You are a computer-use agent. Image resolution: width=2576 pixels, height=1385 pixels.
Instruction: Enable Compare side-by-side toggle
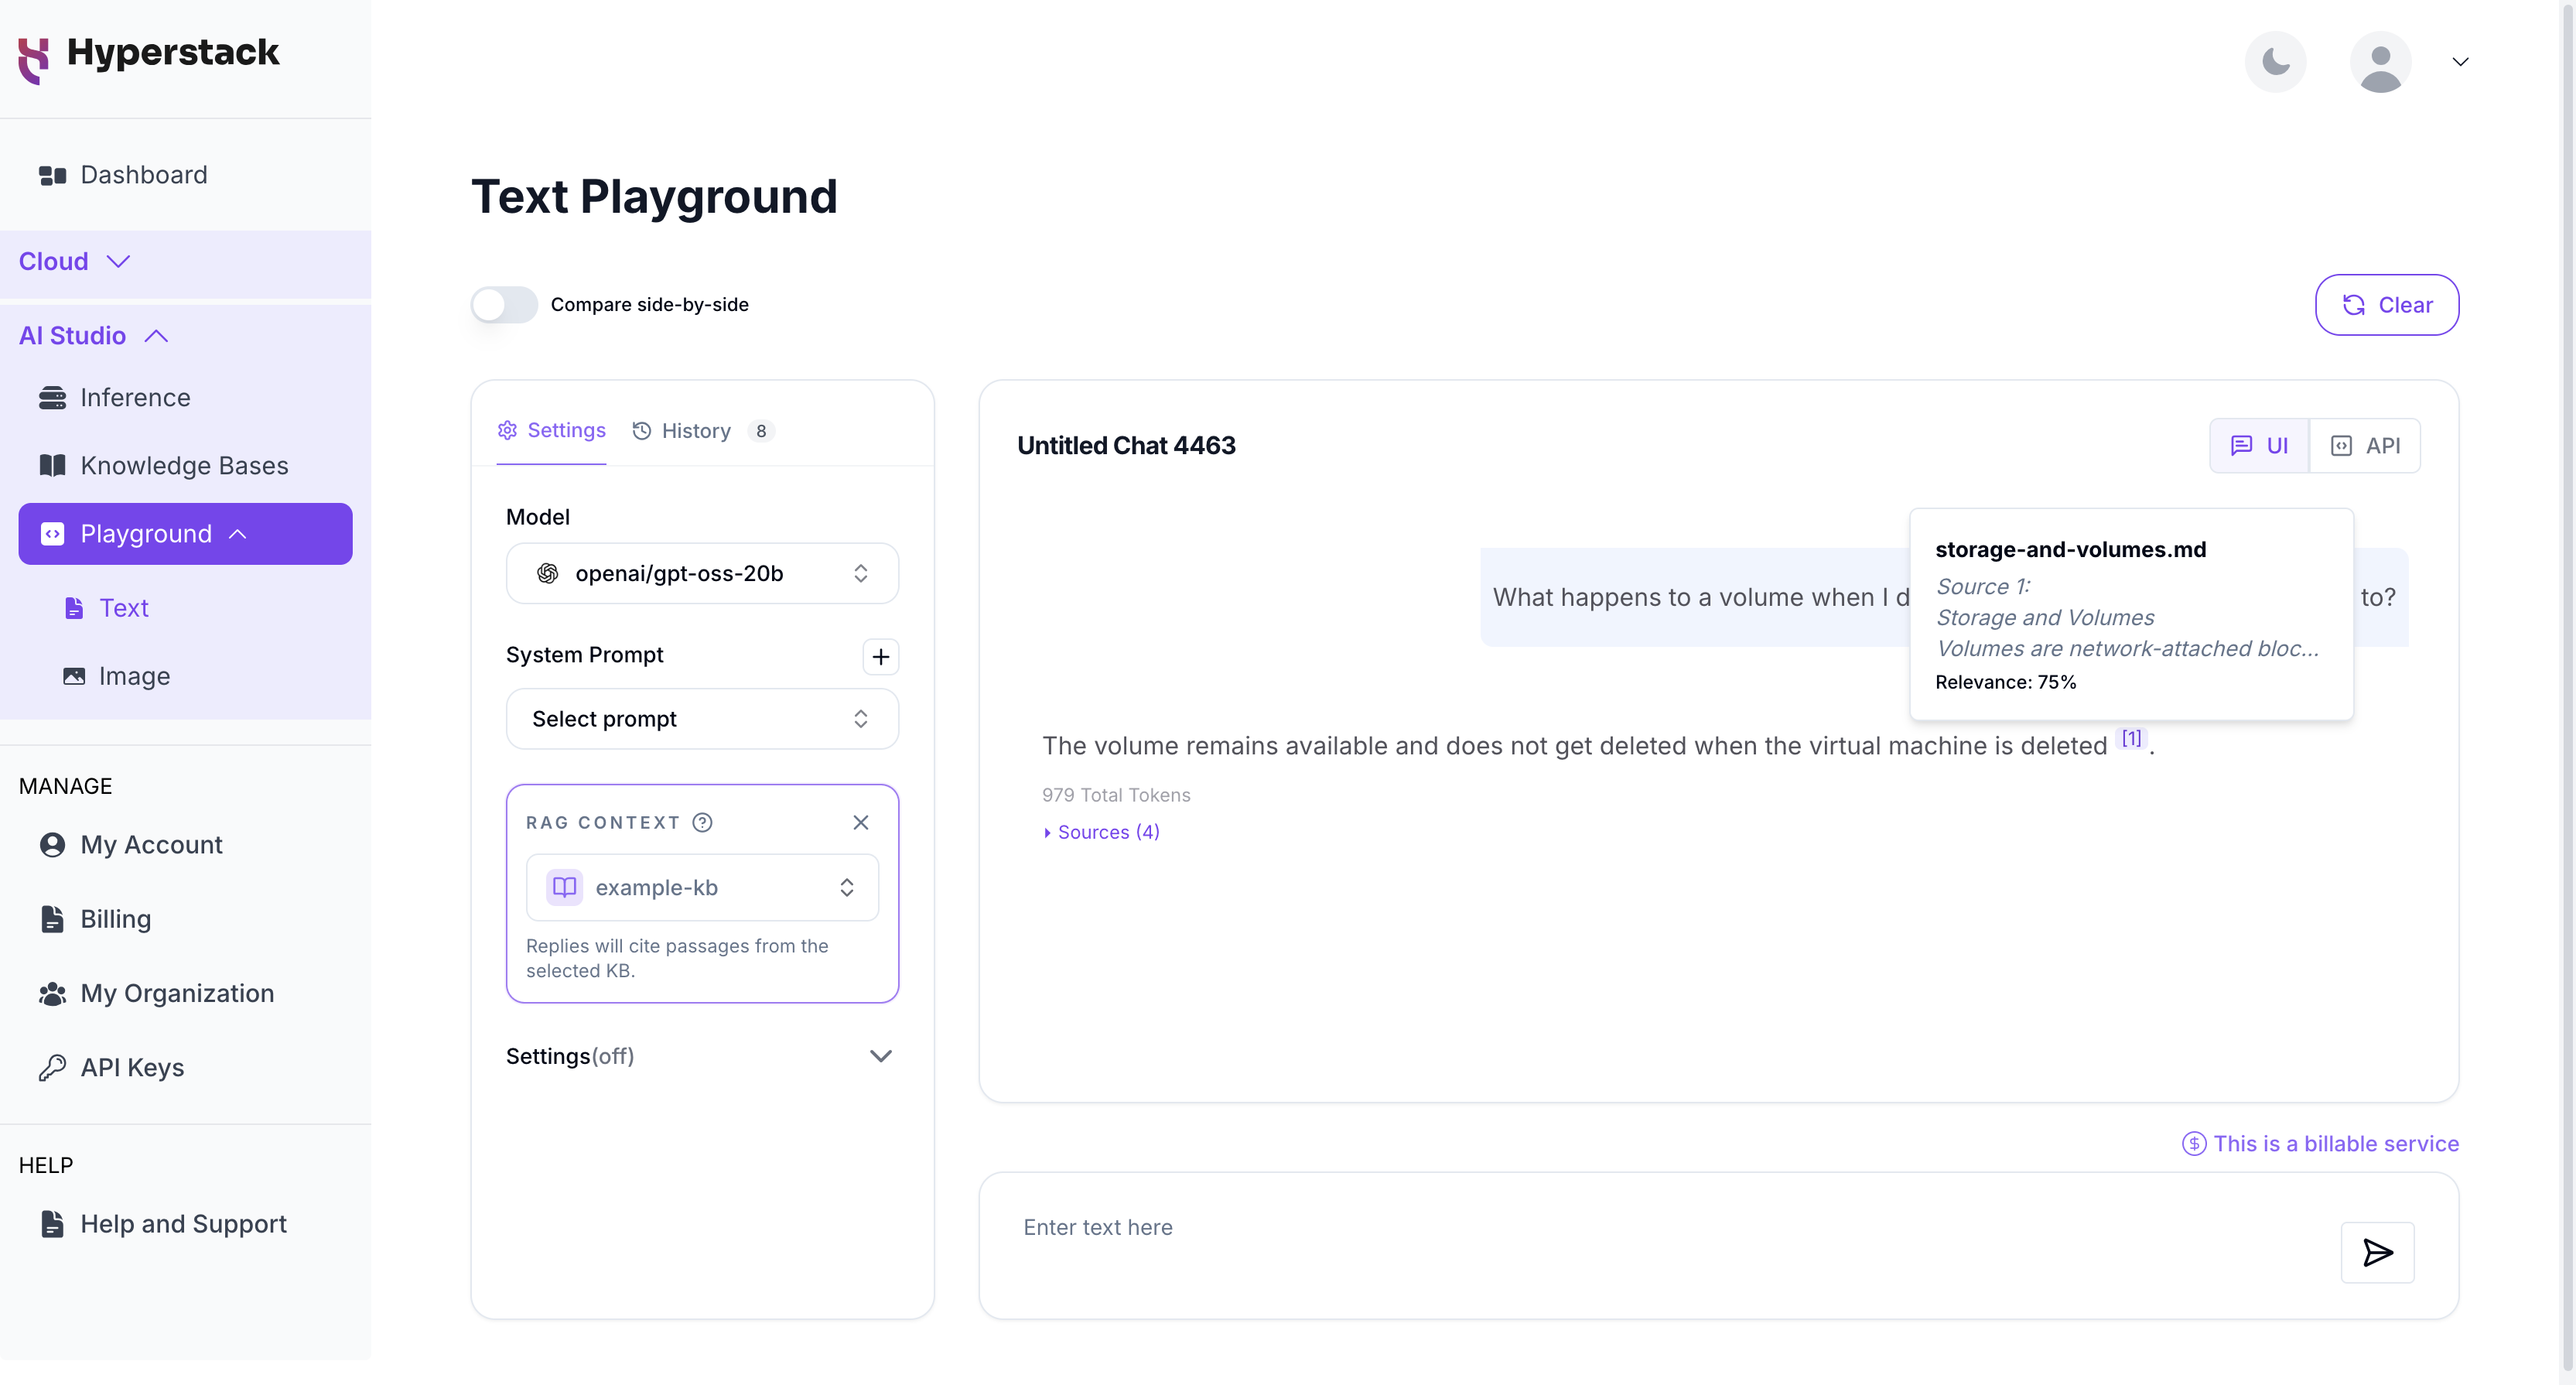tap(504, 305)
